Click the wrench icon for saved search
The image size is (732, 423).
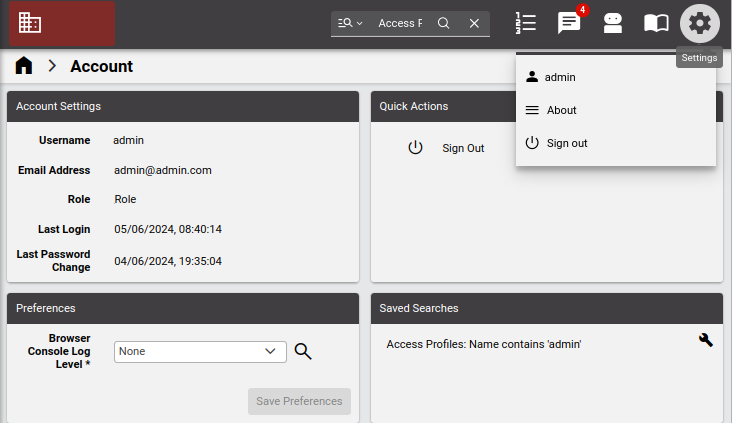pos(705,340)
